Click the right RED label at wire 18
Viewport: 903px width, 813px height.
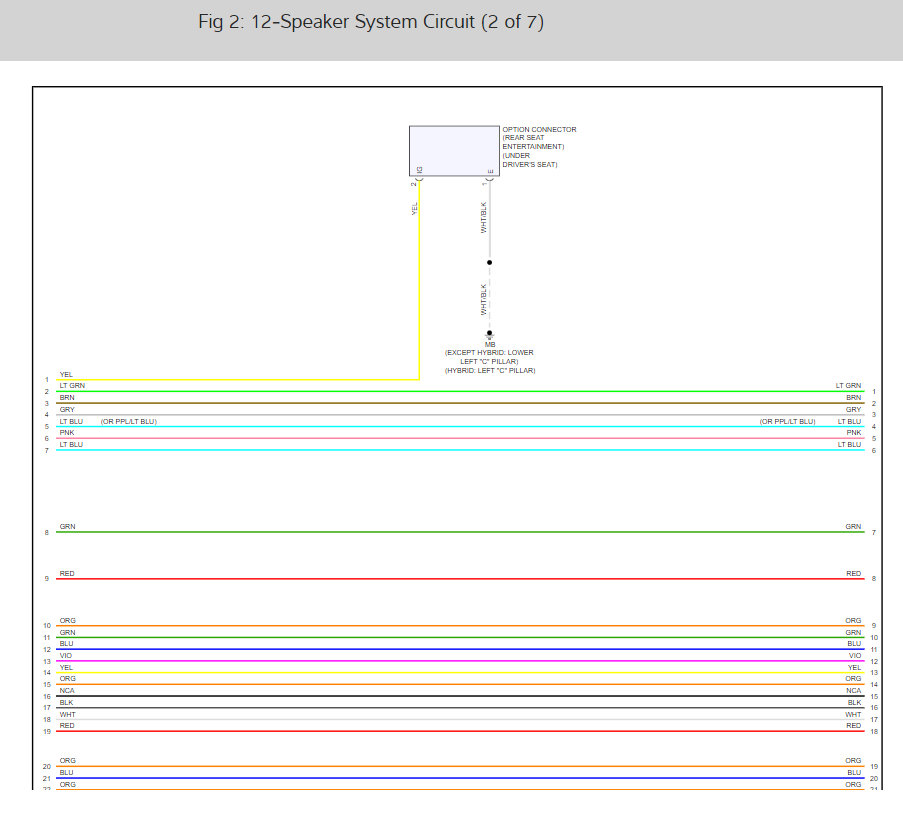pyautogui.click(x=853, y=725)
